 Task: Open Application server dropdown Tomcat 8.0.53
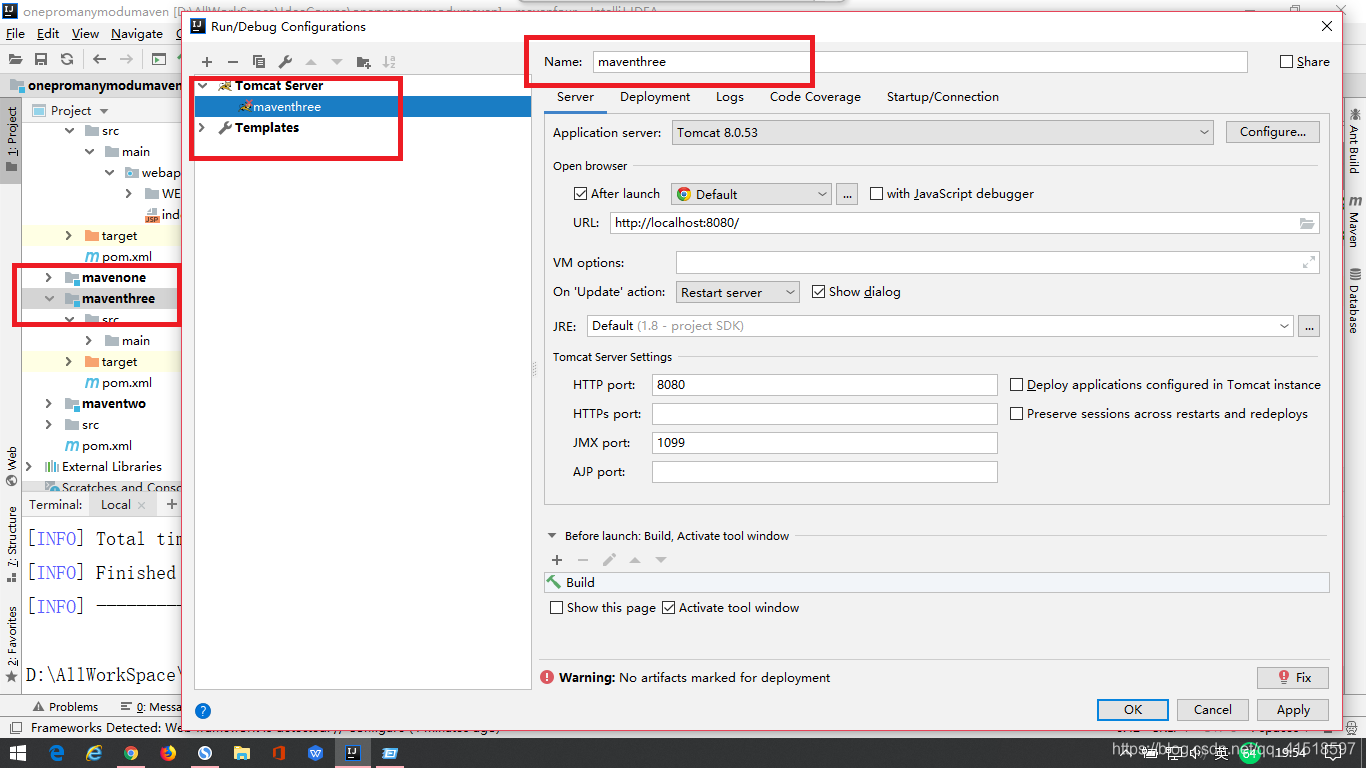[x=943, y=132]
